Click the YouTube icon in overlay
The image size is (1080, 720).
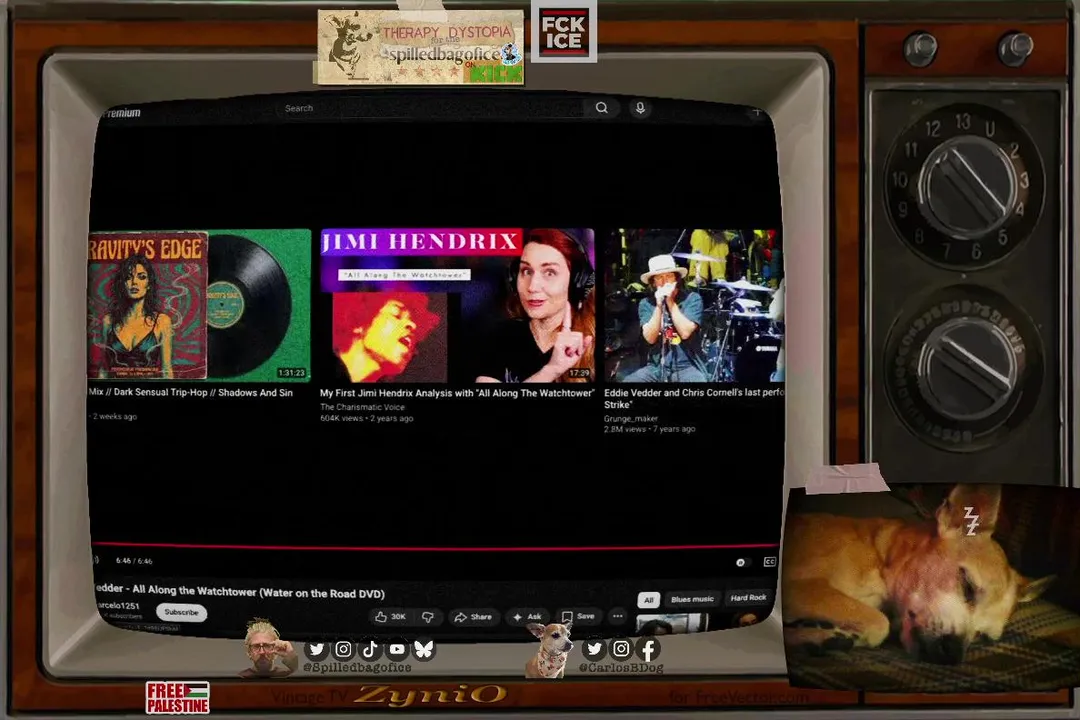point(397,649)
